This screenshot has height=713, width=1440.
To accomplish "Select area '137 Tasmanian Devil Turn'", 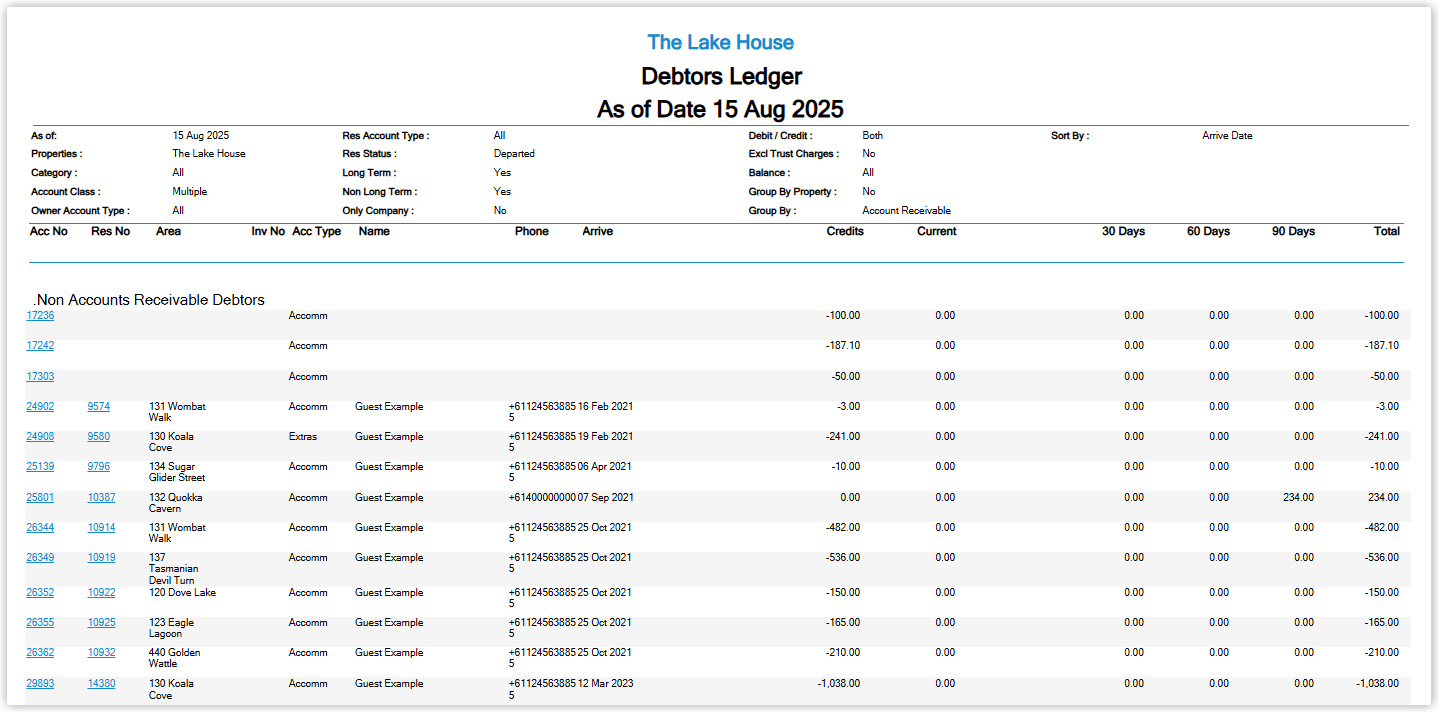I will [173, 569].
